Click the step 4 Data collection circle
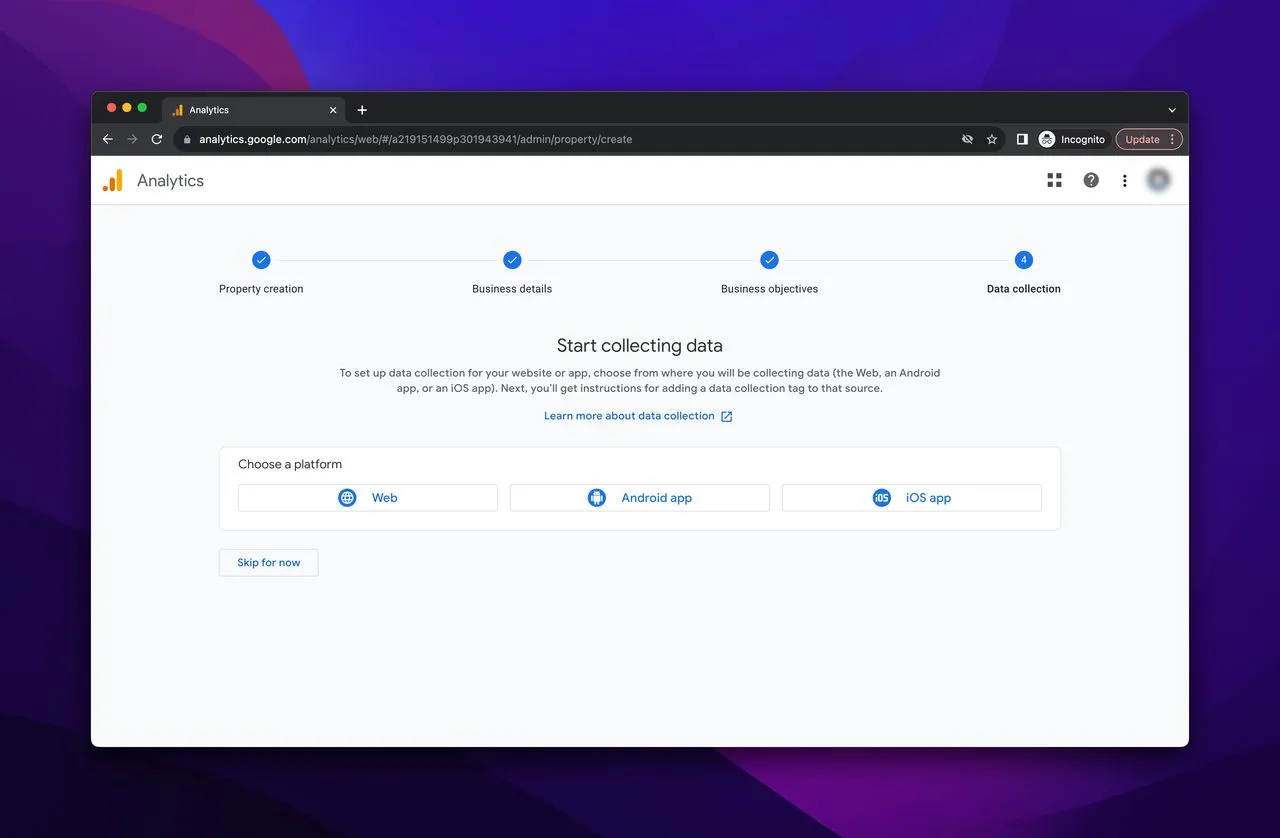Viewport: 1280px width, 838px height. tap(1023, 260)
